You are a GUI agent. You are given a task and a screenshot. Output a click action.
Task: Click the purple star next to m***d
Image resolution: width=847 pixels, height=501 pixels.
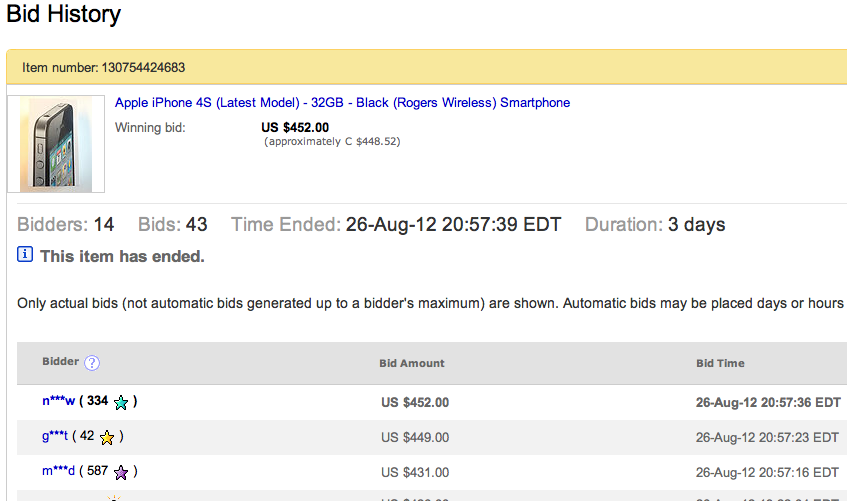[x=121, y=472]
